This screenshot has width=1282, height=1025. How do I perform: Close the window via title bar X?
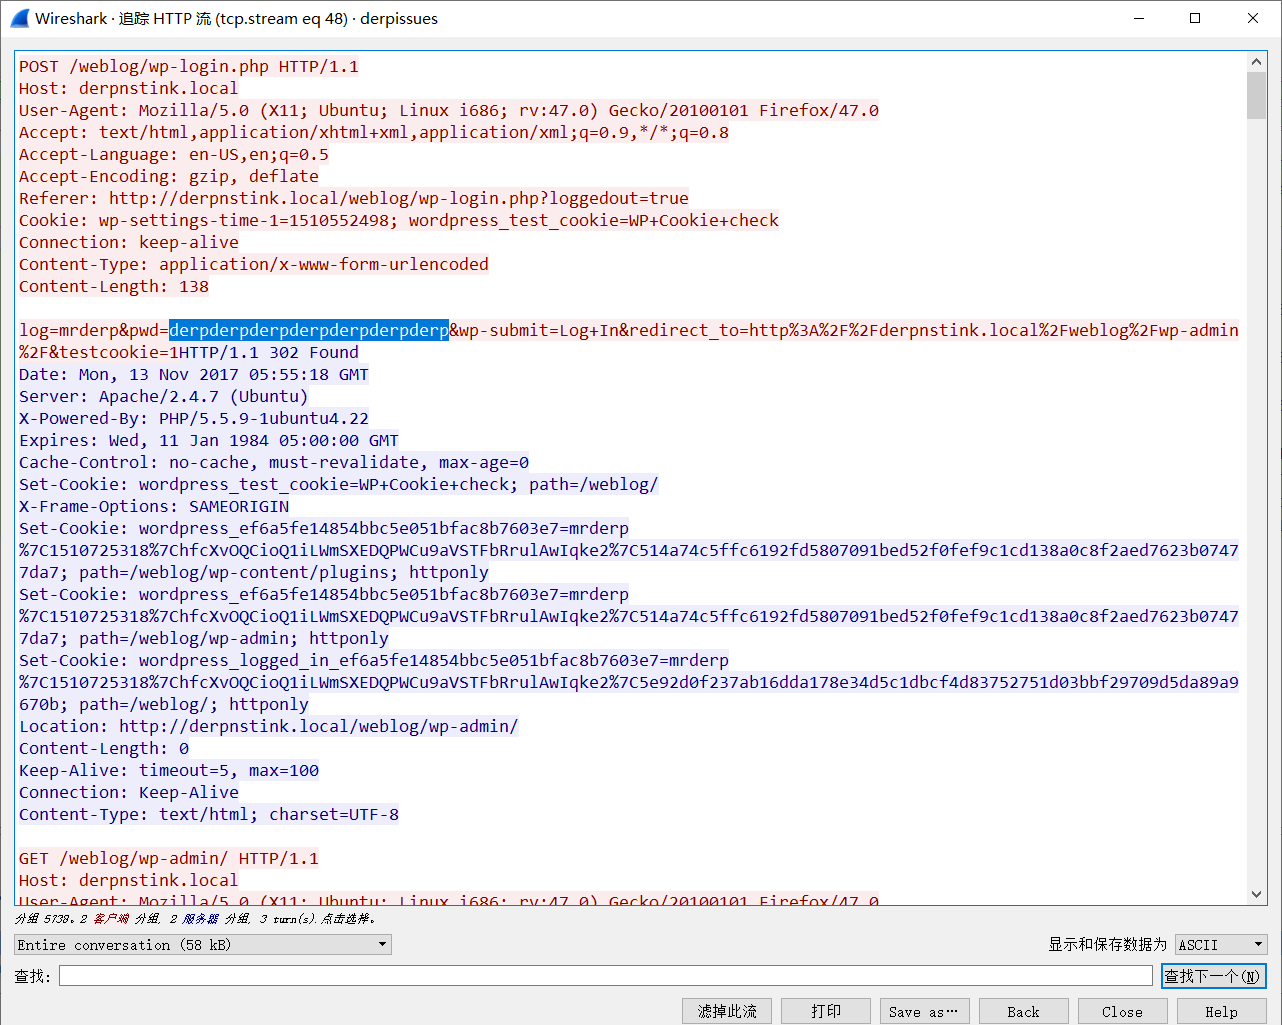tap(1253, 18)
